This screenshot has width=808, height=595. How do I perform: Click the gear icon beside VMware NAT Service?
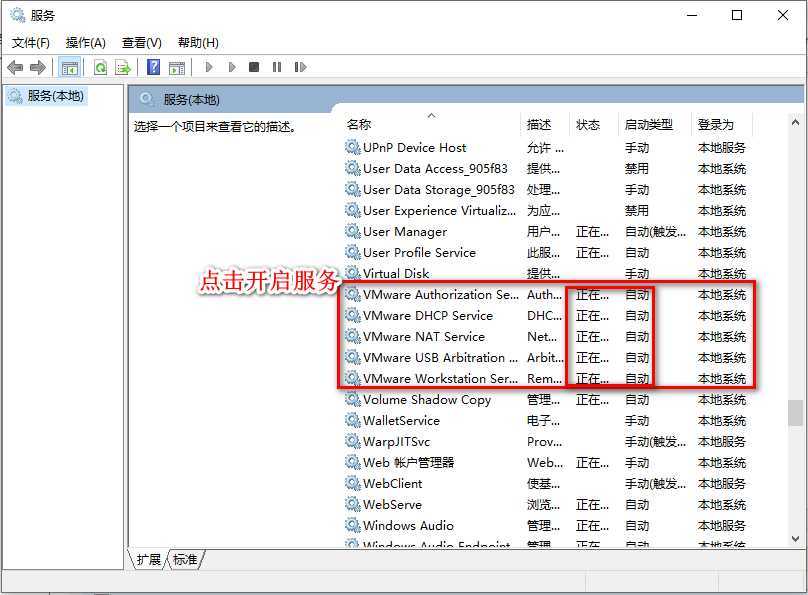pyautogui.click(x=352, y=336)
